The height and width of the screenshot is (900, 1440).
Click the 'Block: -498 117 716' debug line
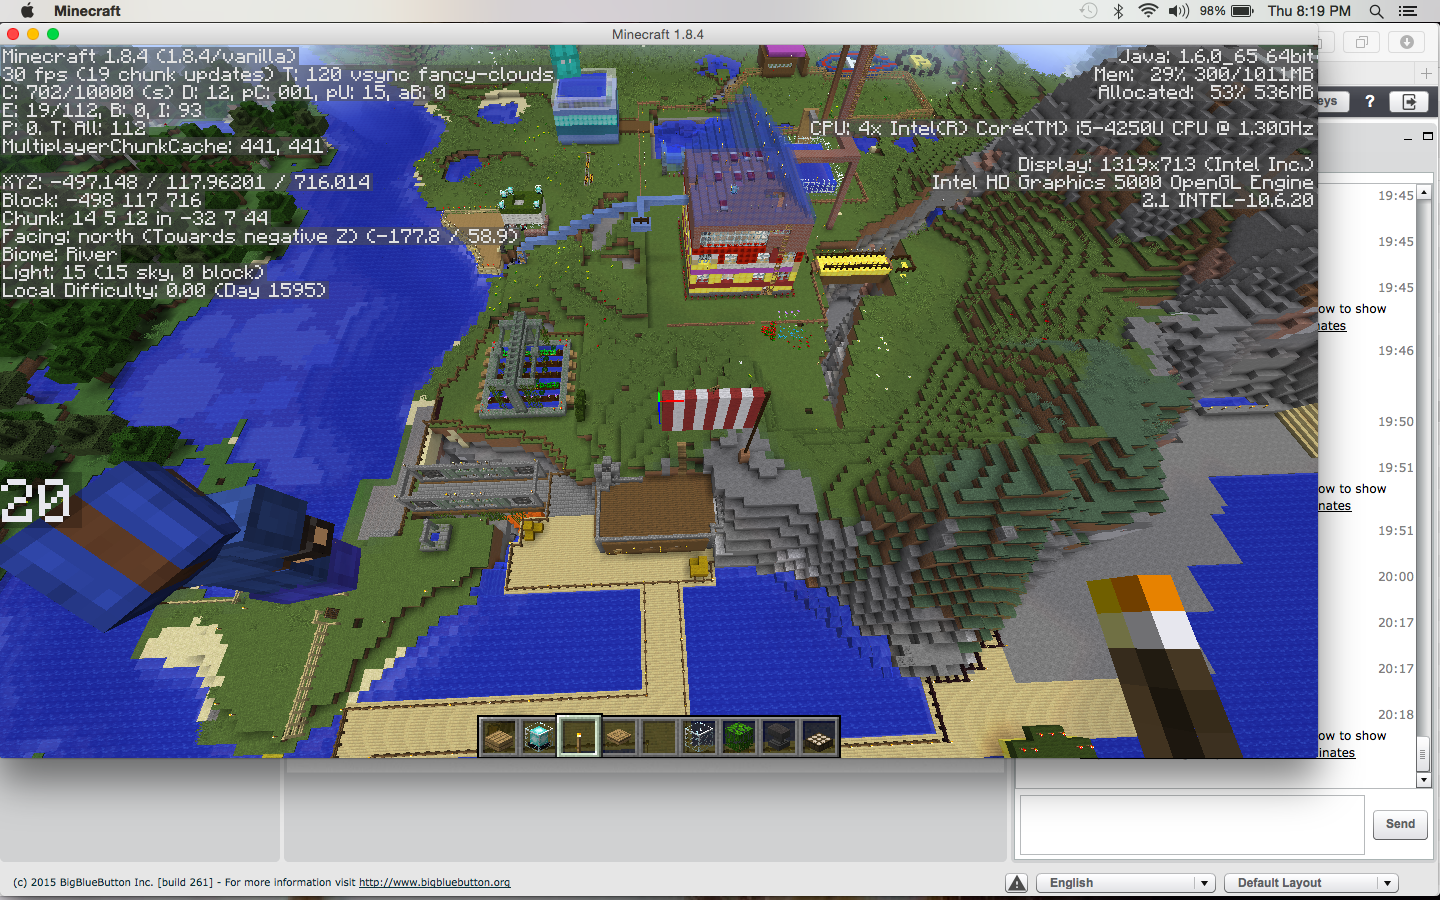pos(101,200)
